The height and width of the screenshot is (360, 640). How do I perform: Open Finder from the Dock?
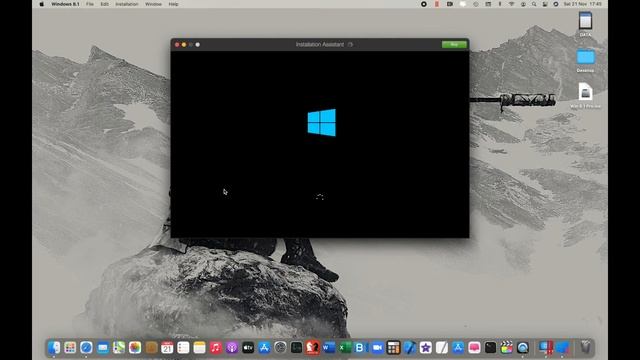pos(54,347)
